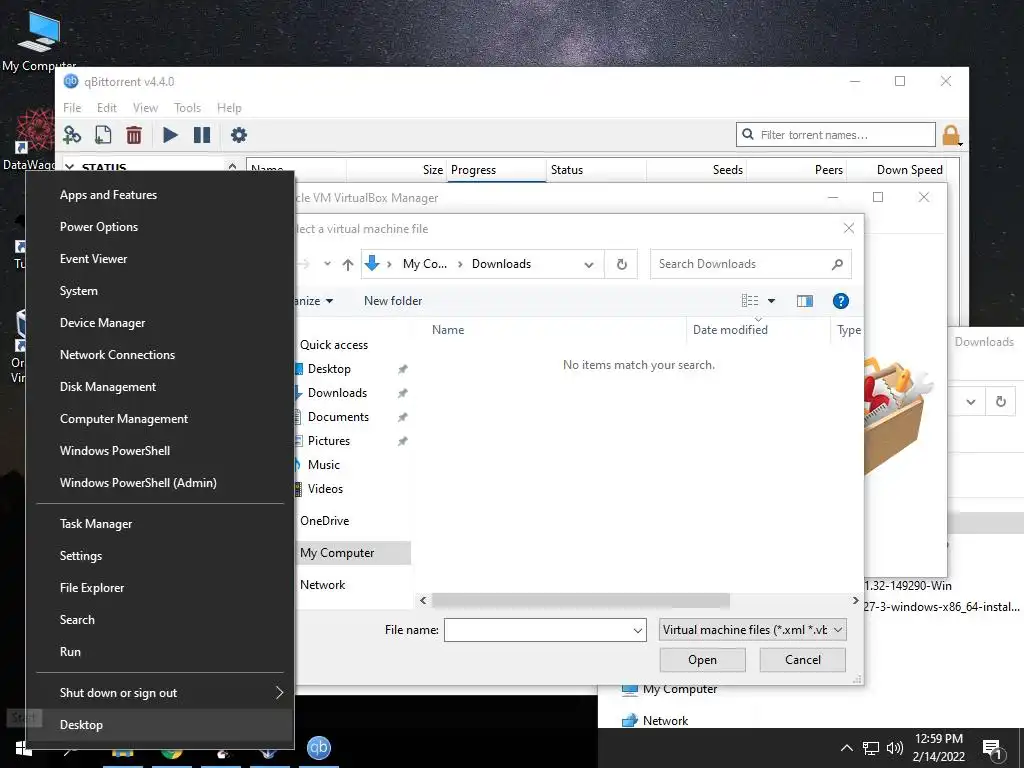Click the search magnifier in Search Downloads box
The image size is (1024, 768).
837,264
